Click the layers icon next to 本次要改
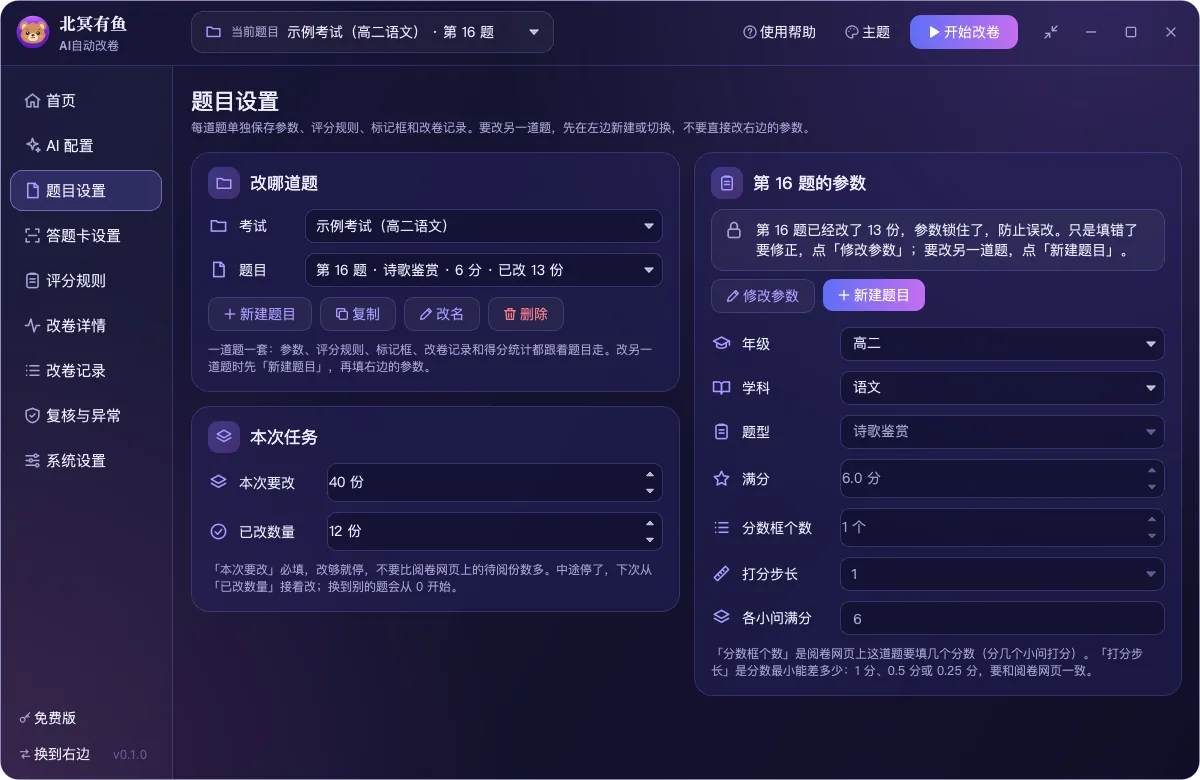 point(218,482)
